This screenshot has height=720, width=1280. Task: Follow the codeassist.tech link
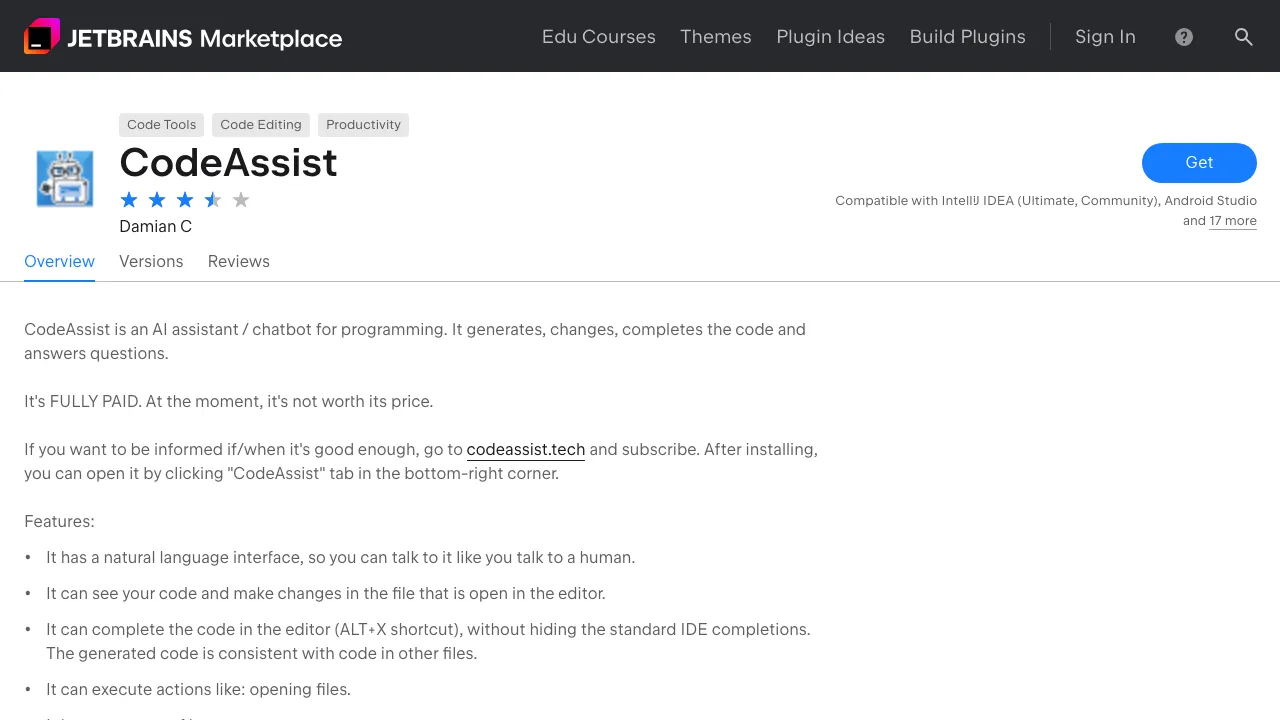tap(525, 449)
